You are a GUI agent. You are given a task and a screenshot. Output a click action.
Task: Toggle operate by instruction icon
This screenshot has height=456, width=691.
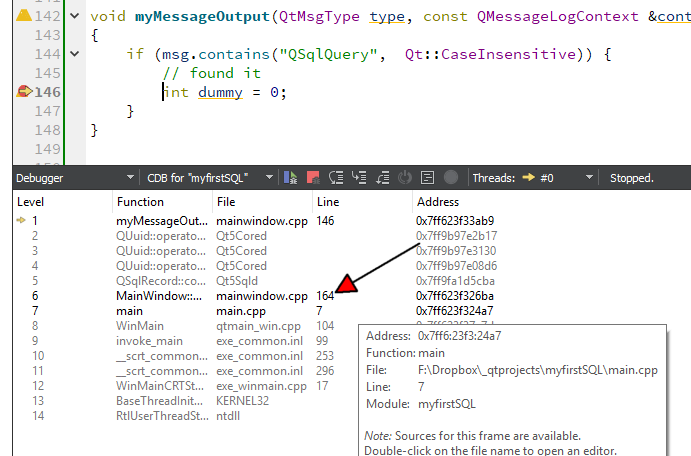(427, 178)
